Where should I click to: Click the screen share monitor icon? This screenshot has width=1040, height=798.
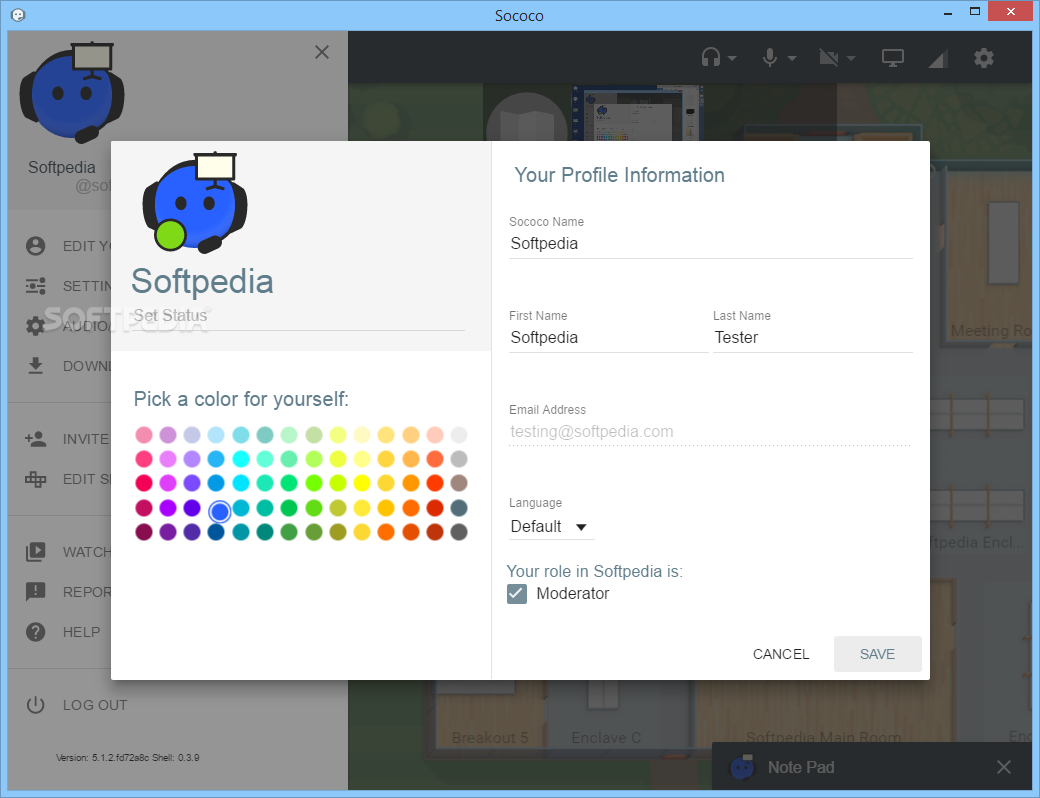point(893,58)
